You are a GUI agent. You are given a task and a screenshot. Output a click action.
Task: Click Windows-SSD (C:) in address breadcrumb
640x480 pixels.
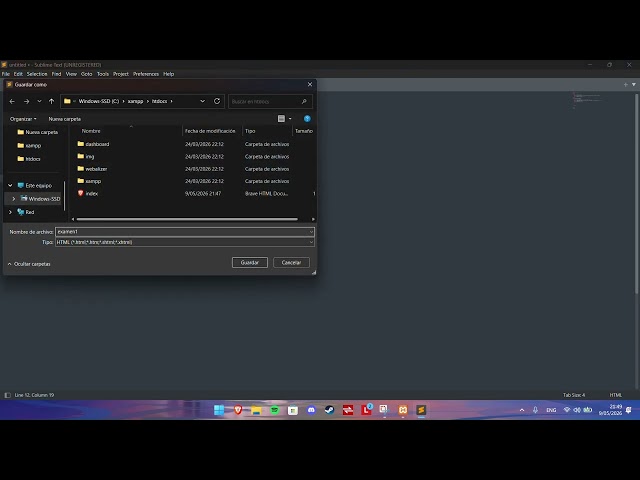click(99, 101)
